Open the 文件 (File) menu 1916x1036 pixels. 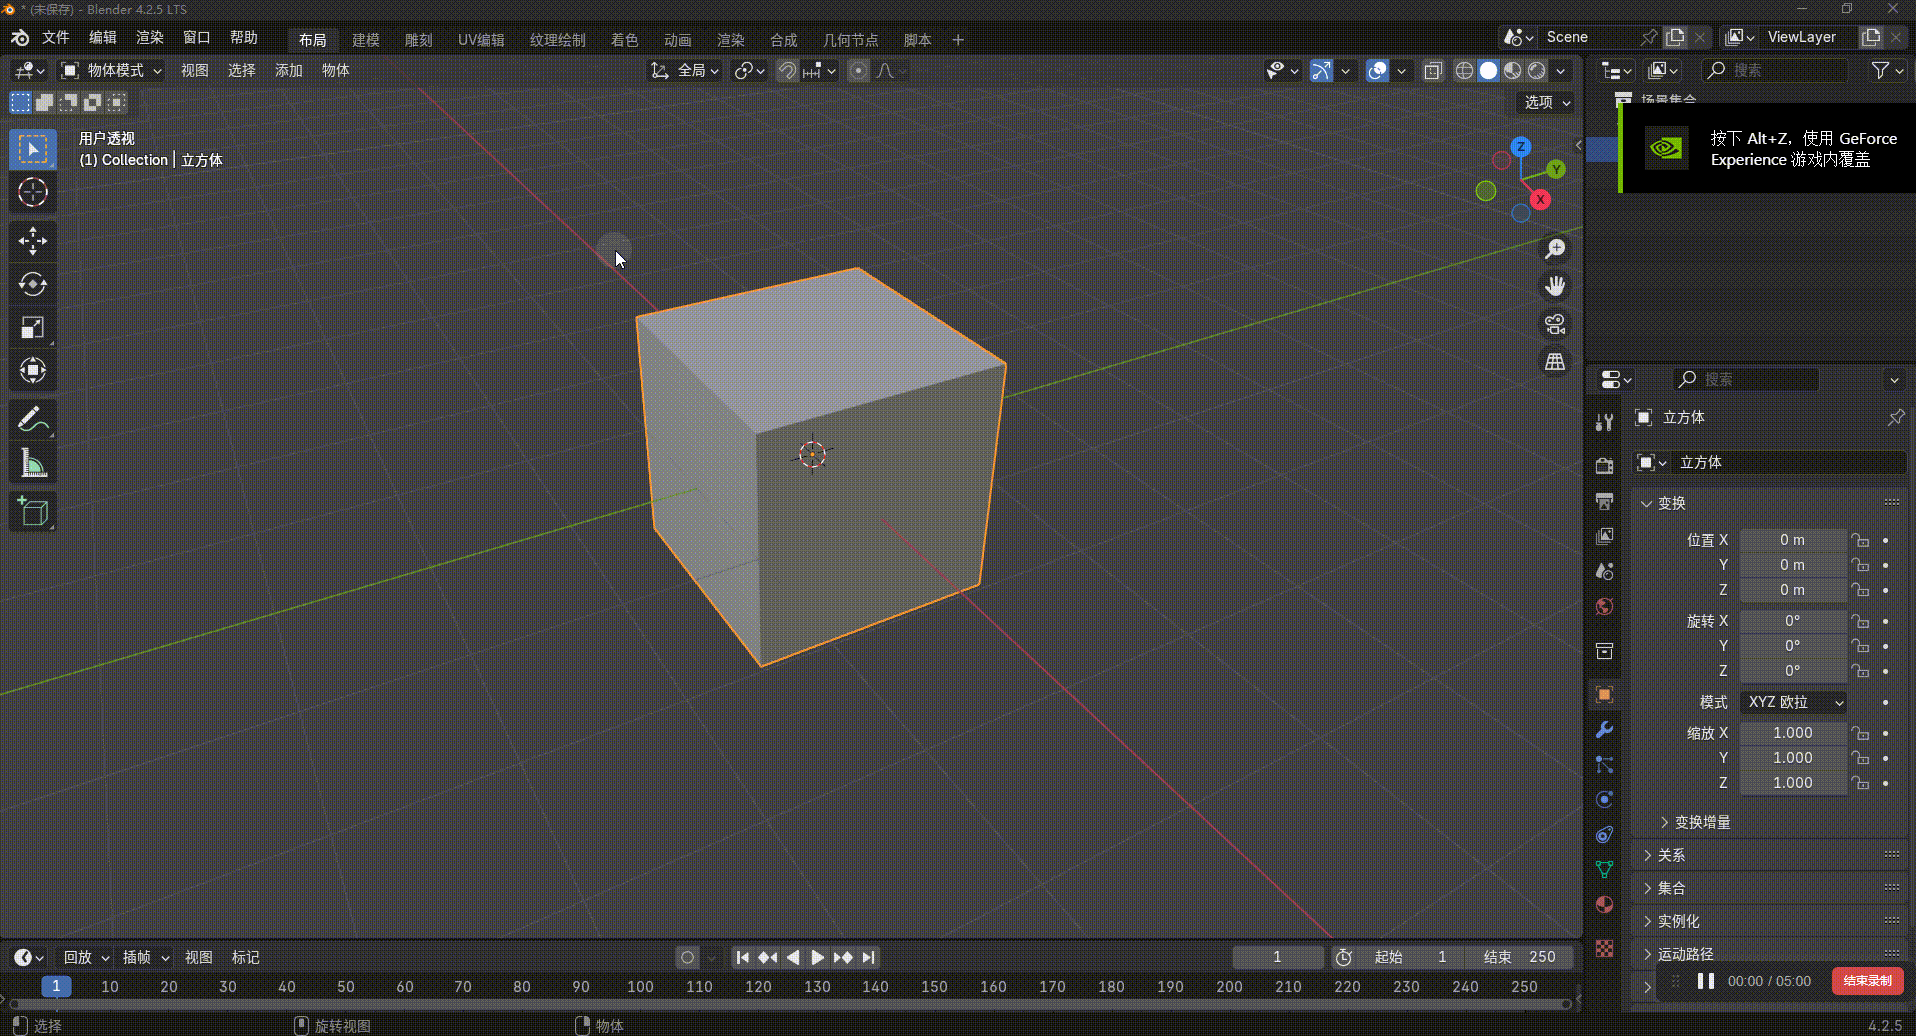pyautogui.click(x=55, y=38)
